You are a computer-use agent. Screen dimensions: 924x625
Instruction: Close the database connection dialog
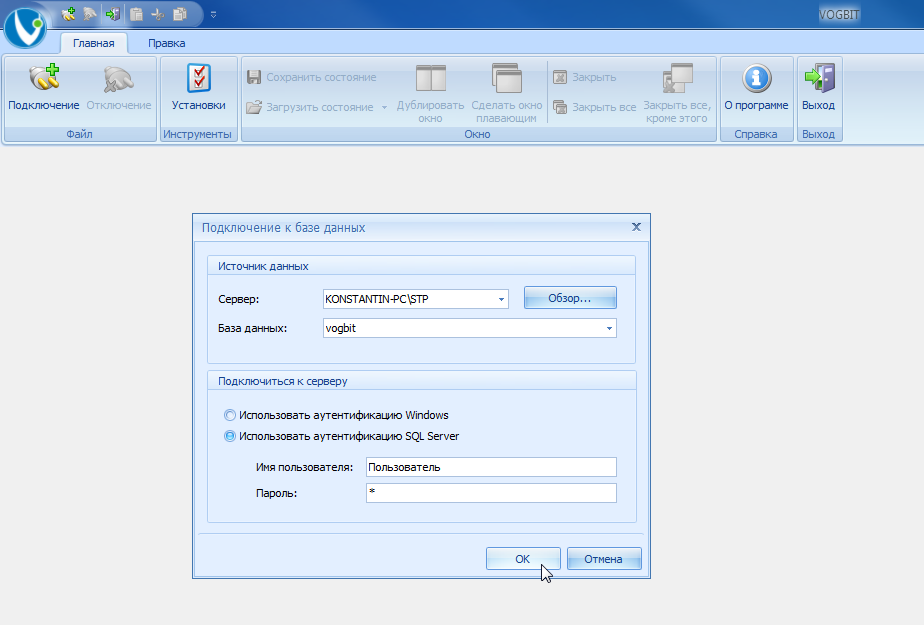click(x=636, y=227)
